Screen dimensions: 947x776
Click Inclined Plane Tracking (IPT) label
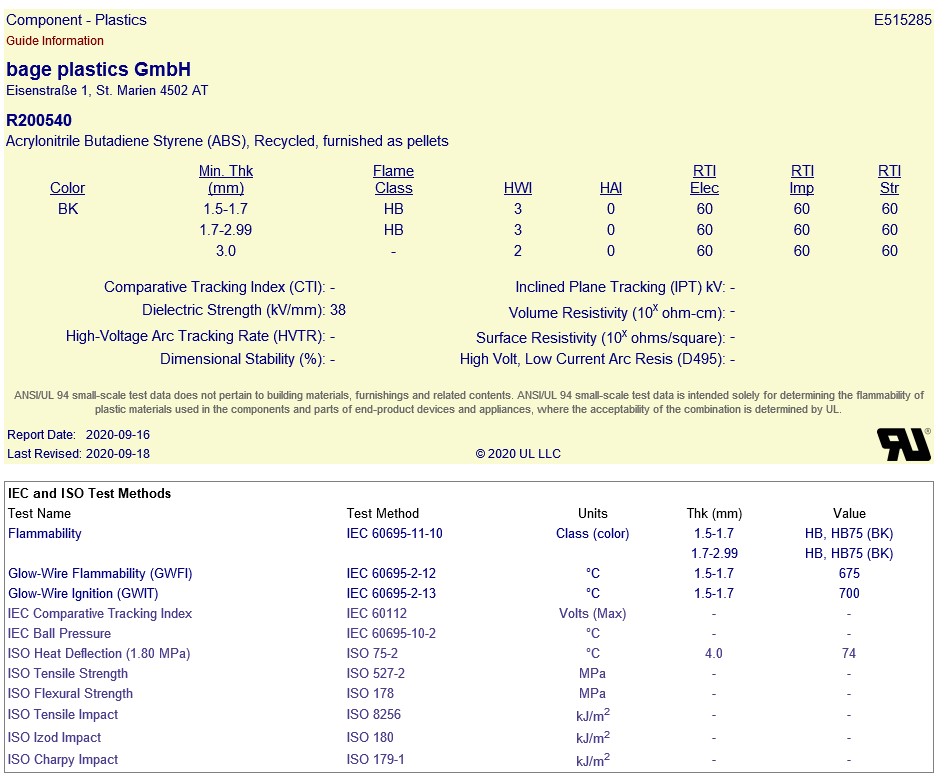pyautogui.click(x=620, y=287)
